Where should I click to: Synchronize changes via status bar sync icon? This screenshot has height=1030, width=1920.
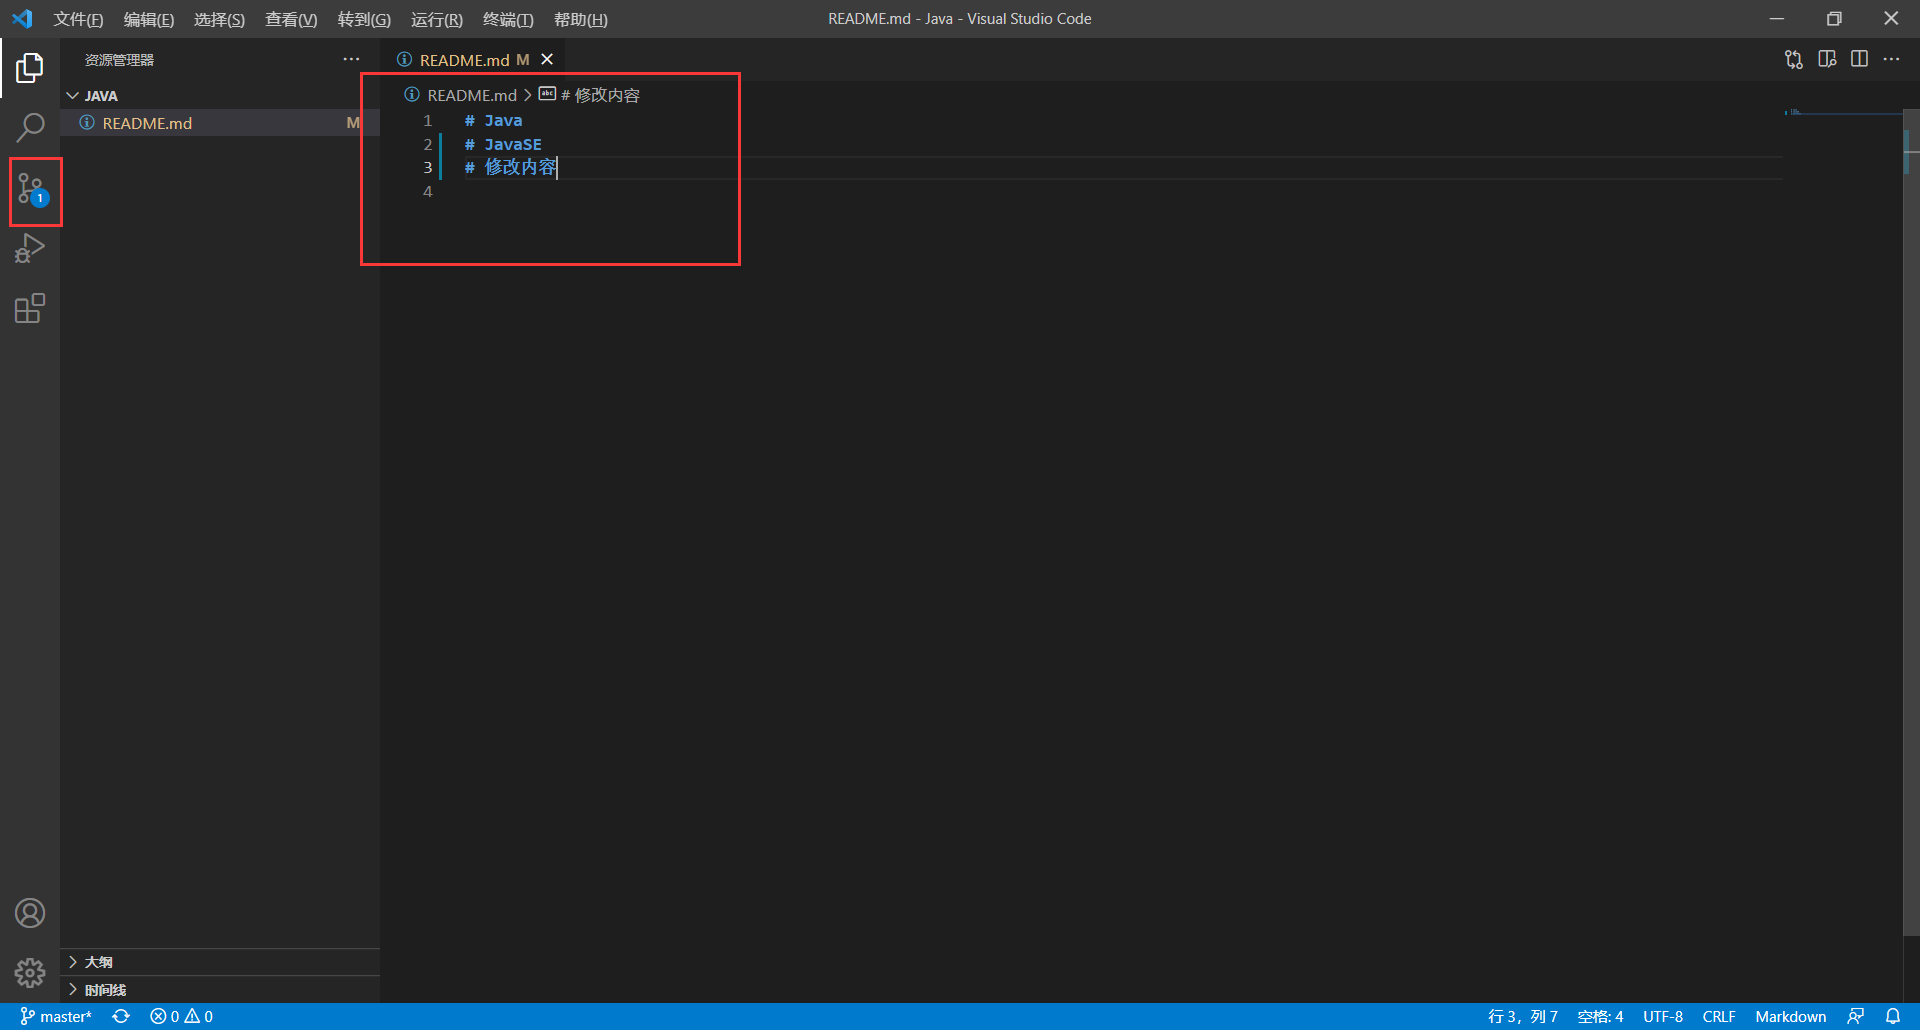[121, 1016]
